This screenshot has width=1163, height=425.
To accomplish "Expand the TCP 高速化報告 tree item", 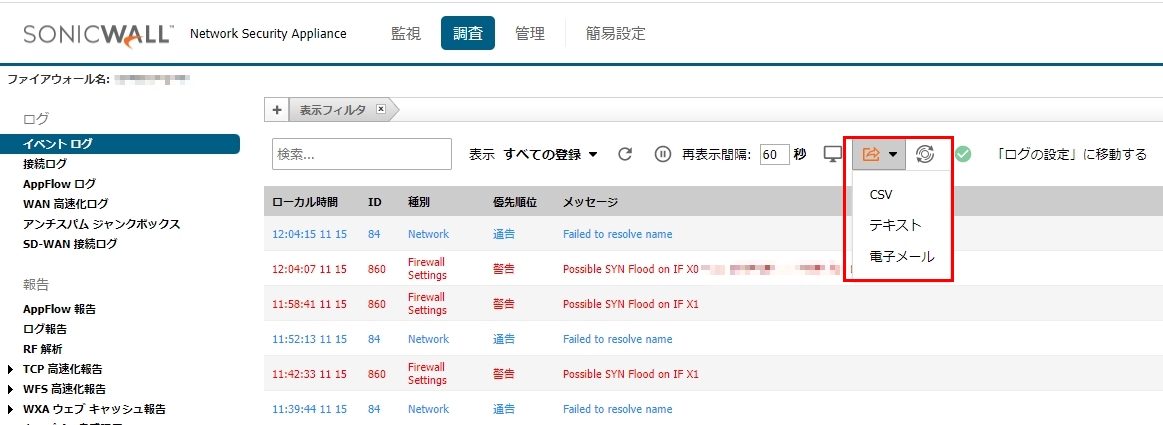I will (11, 369).
